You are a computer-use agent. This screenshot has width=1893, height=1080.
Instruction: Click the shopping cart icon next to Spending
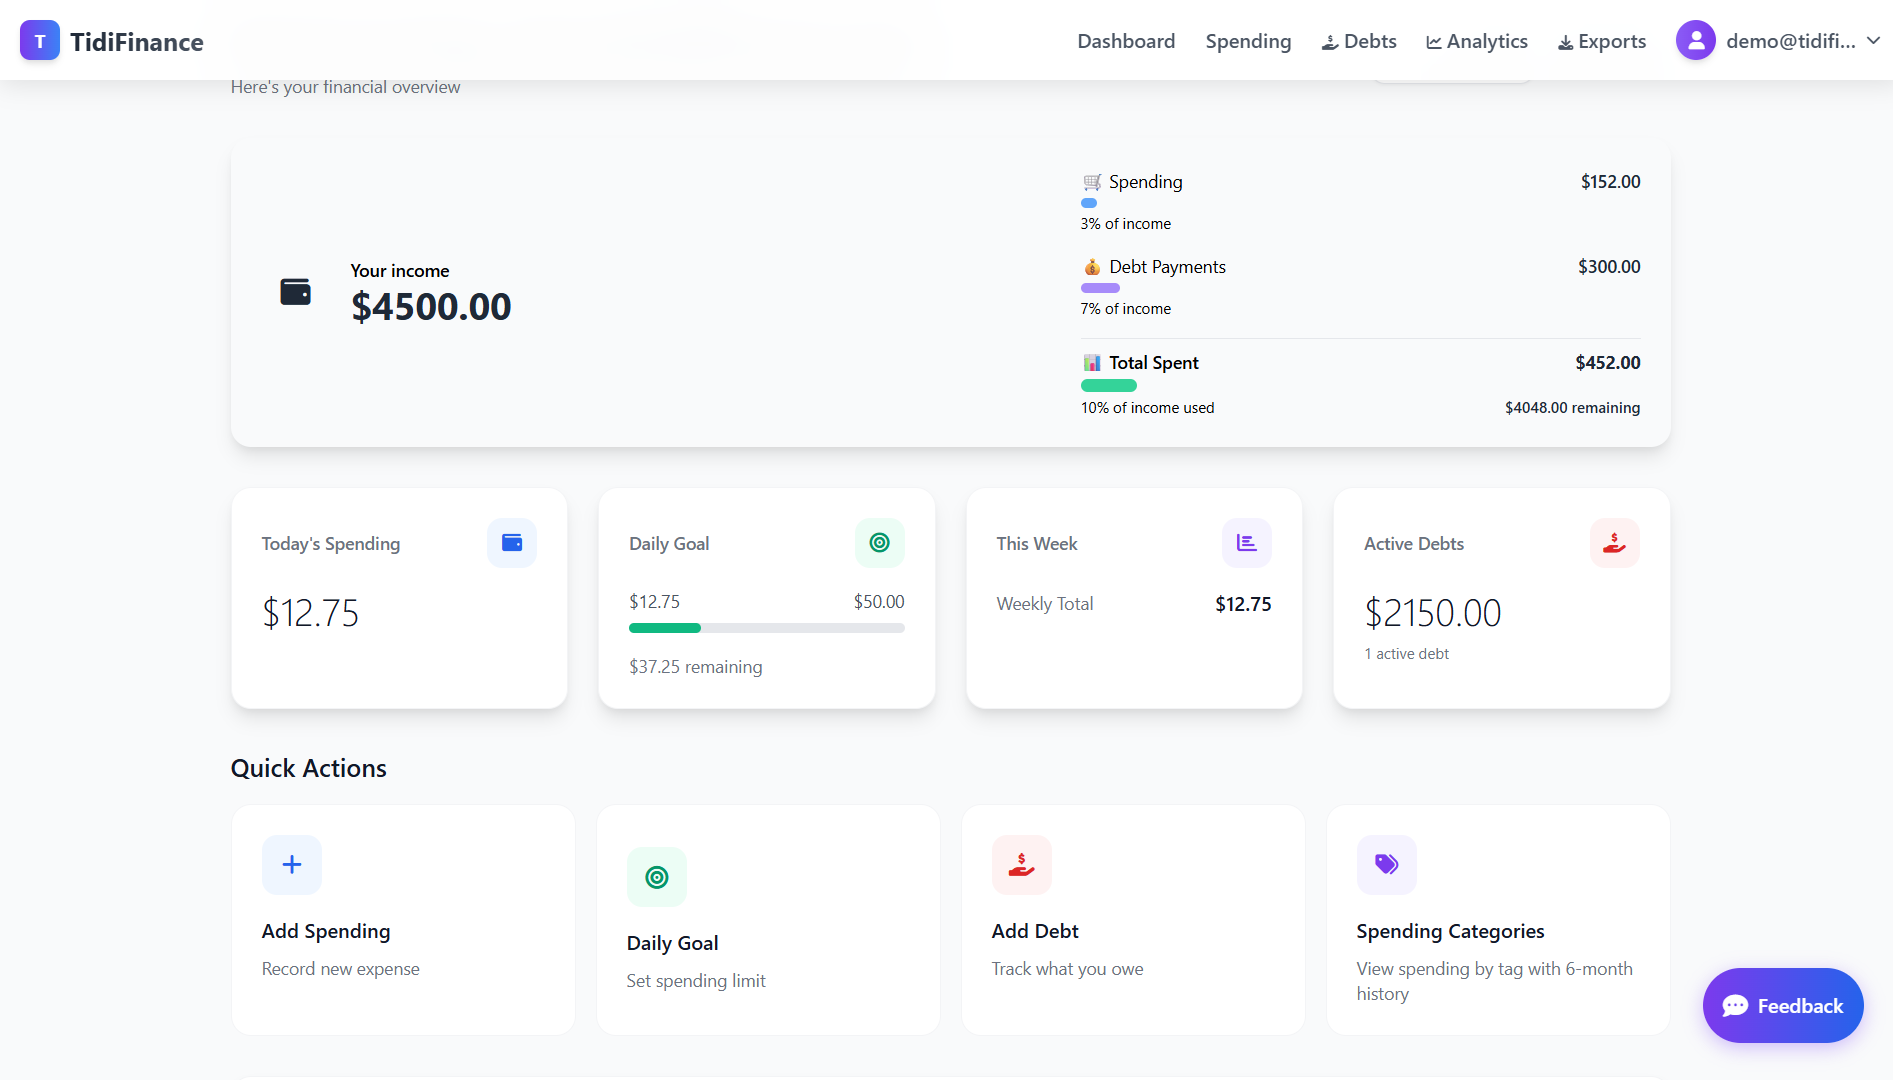pos(1092,182)
